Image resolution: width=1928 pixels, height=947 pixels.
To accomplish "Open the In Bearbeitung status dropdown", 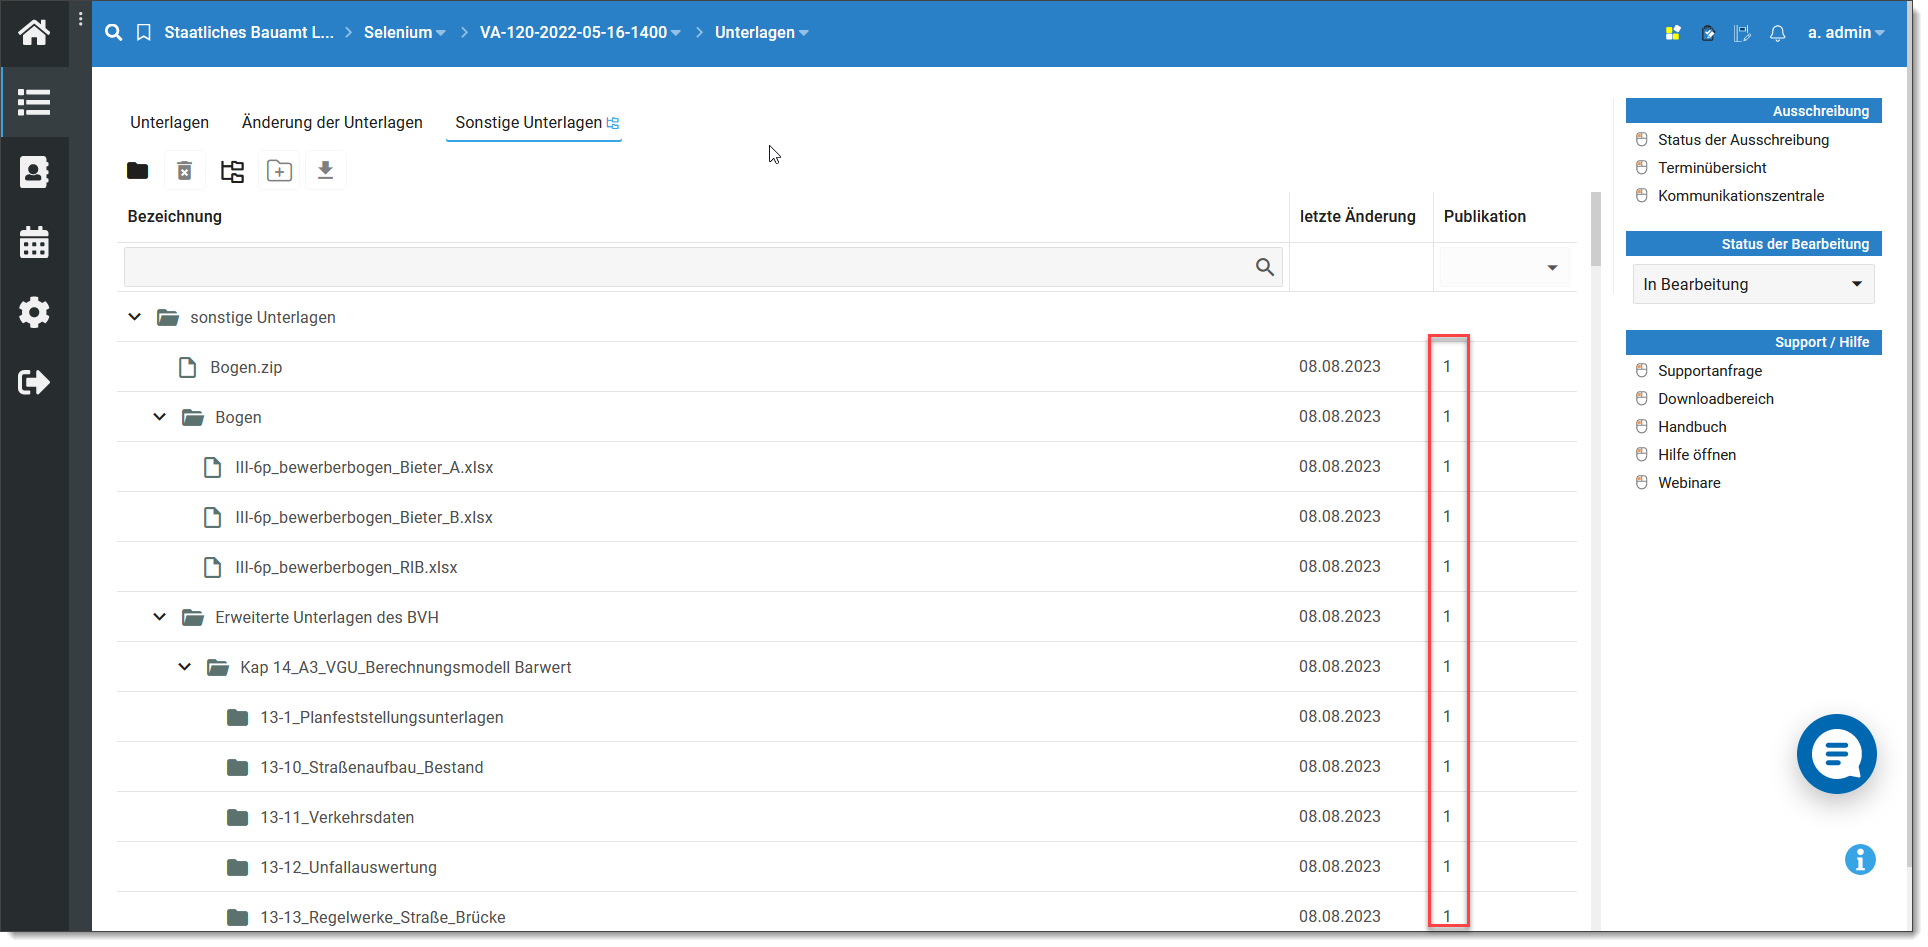I will [1752, 284].
